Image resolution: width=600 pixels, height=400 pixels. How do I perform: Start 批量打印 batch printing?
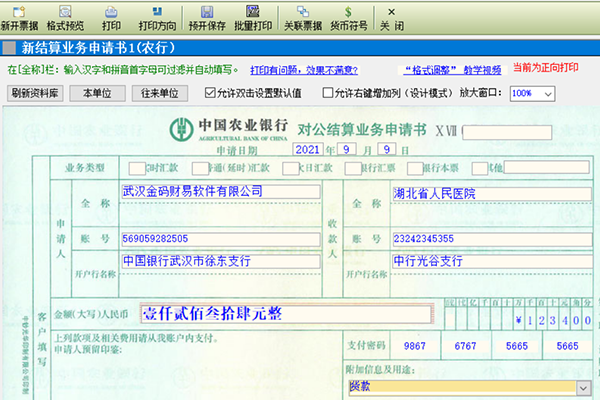point(255,16)
